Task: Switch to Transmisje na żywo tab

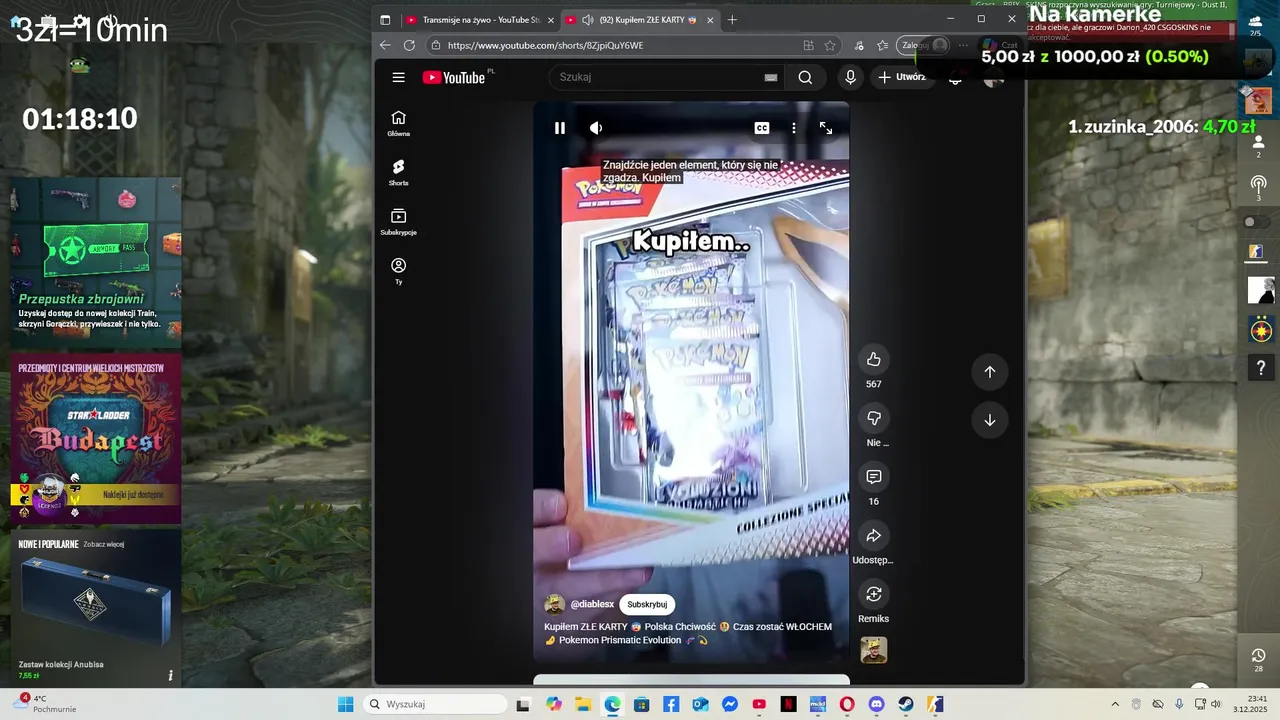Action: [x=480, y=19]
